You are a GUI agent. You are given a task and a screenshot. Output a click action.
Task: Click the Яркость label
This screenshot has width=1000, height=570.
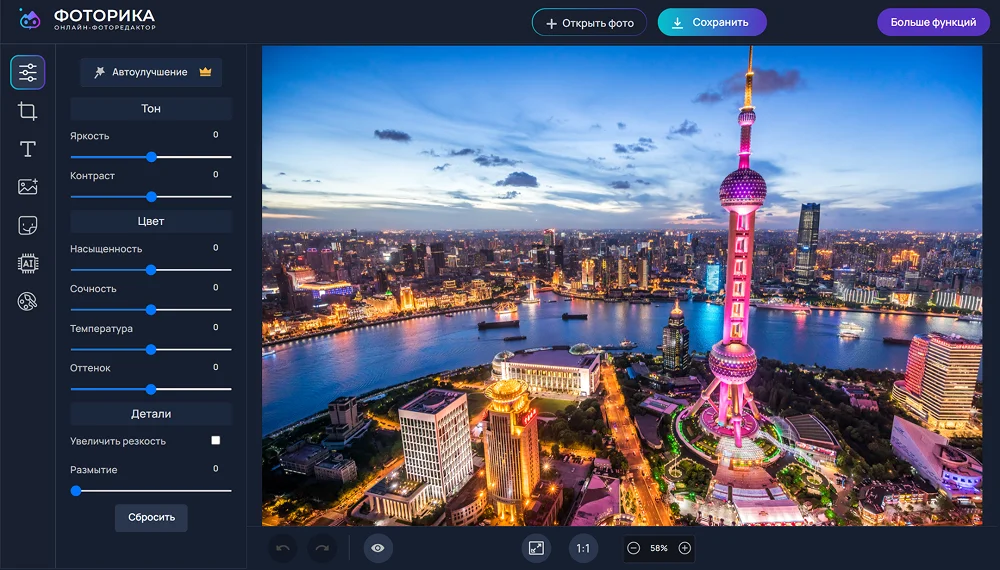point(90,136)
